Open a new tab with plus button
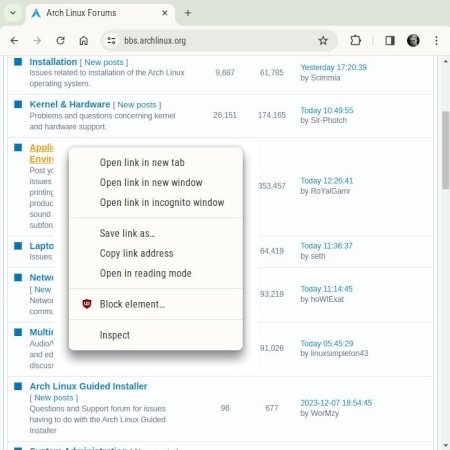450x450 pixels. (x=188, y=13)
